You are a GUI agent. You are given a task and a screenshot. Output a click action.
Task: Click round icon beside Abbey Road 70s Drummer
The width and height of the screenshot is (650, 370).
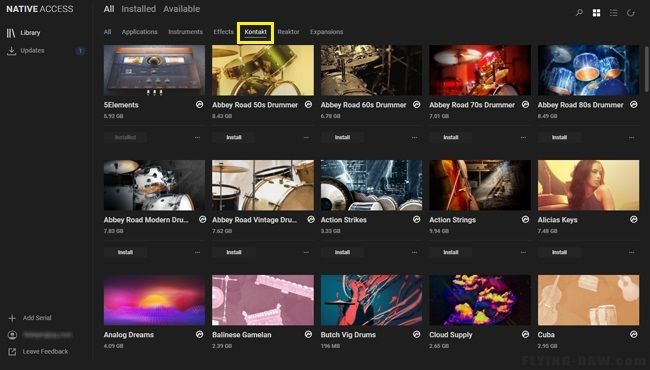tap(525, 104)
